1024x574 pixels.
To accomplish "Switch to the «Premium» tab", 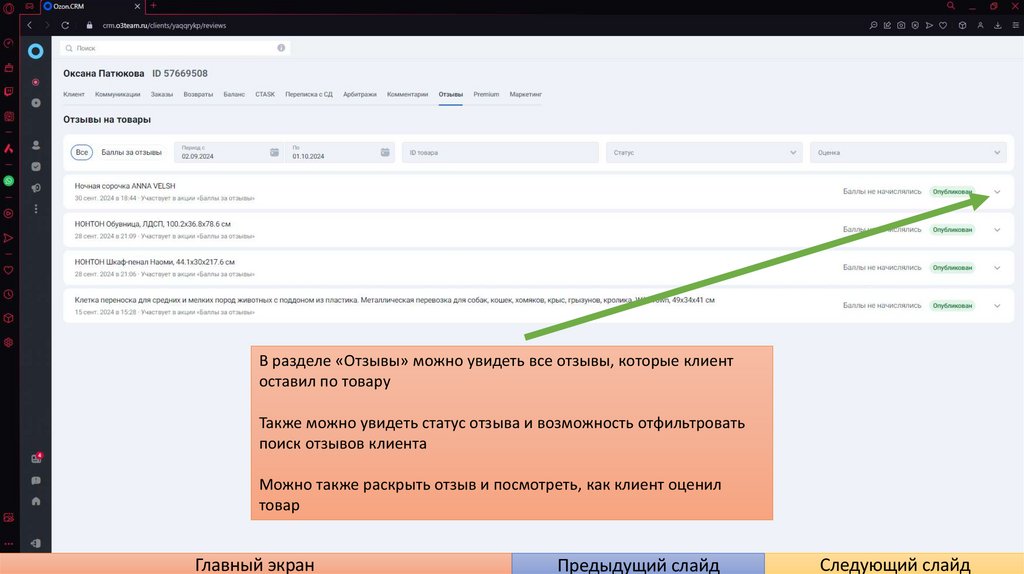I will coord(486,95).
